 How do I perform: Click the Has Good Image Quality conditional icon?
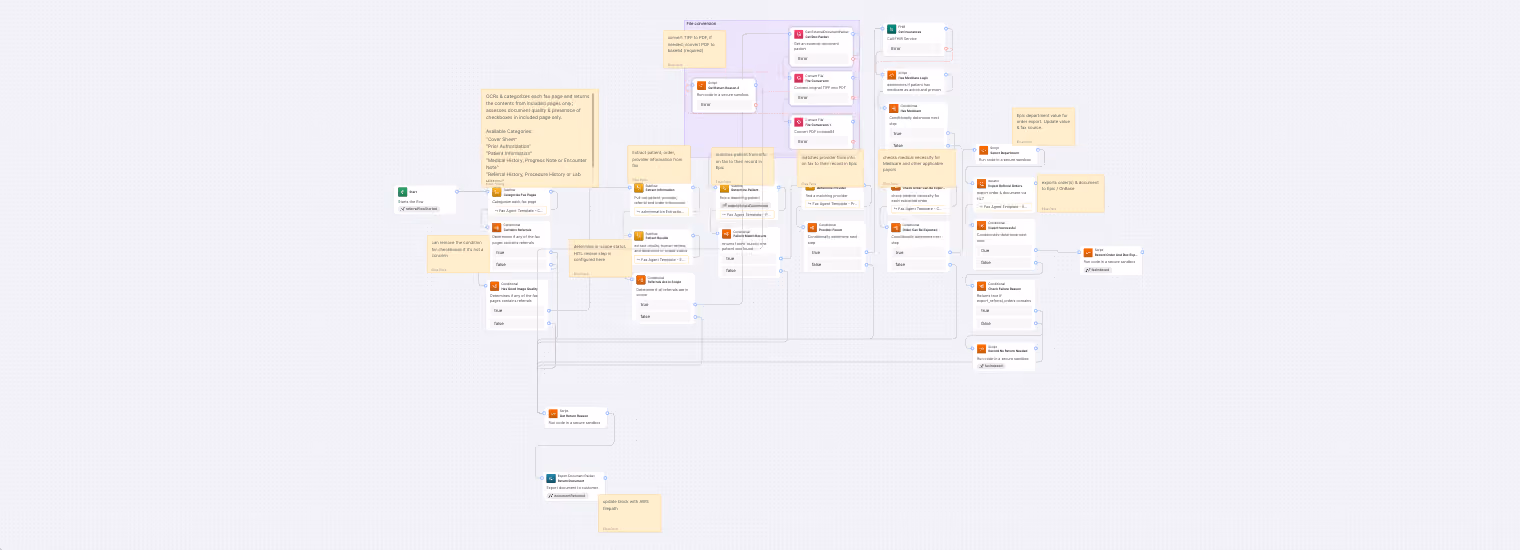pos(494,286)
